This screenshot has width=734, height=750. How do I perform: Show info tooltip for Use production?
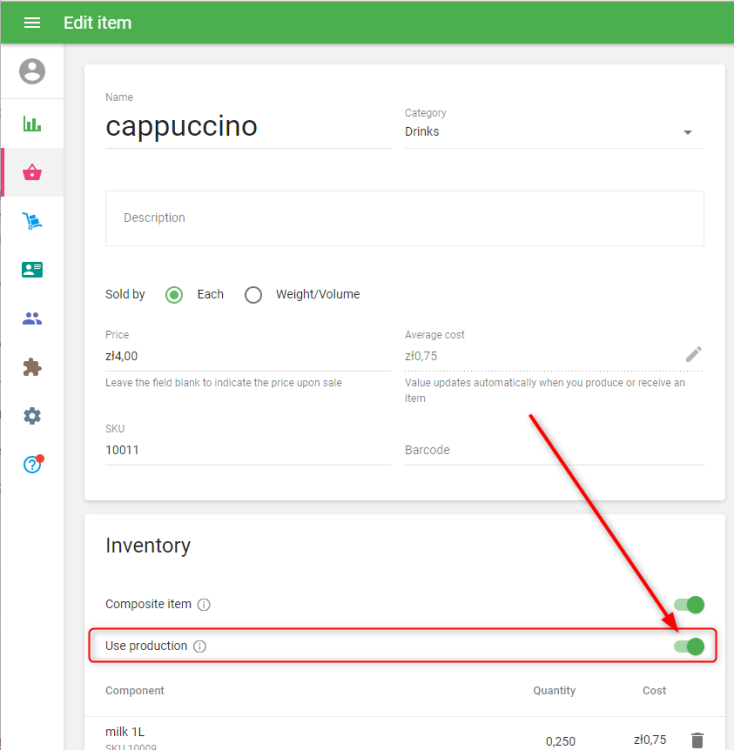[x=199, y=647]
